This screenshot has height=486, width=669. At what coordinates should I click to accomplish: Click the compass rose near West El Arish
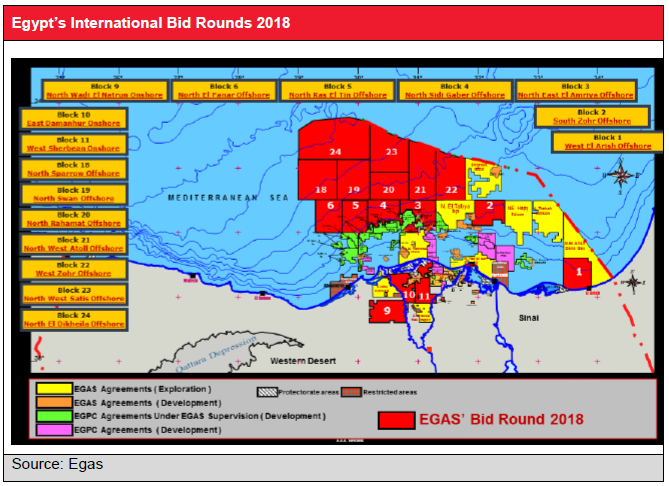click(622, 178)
